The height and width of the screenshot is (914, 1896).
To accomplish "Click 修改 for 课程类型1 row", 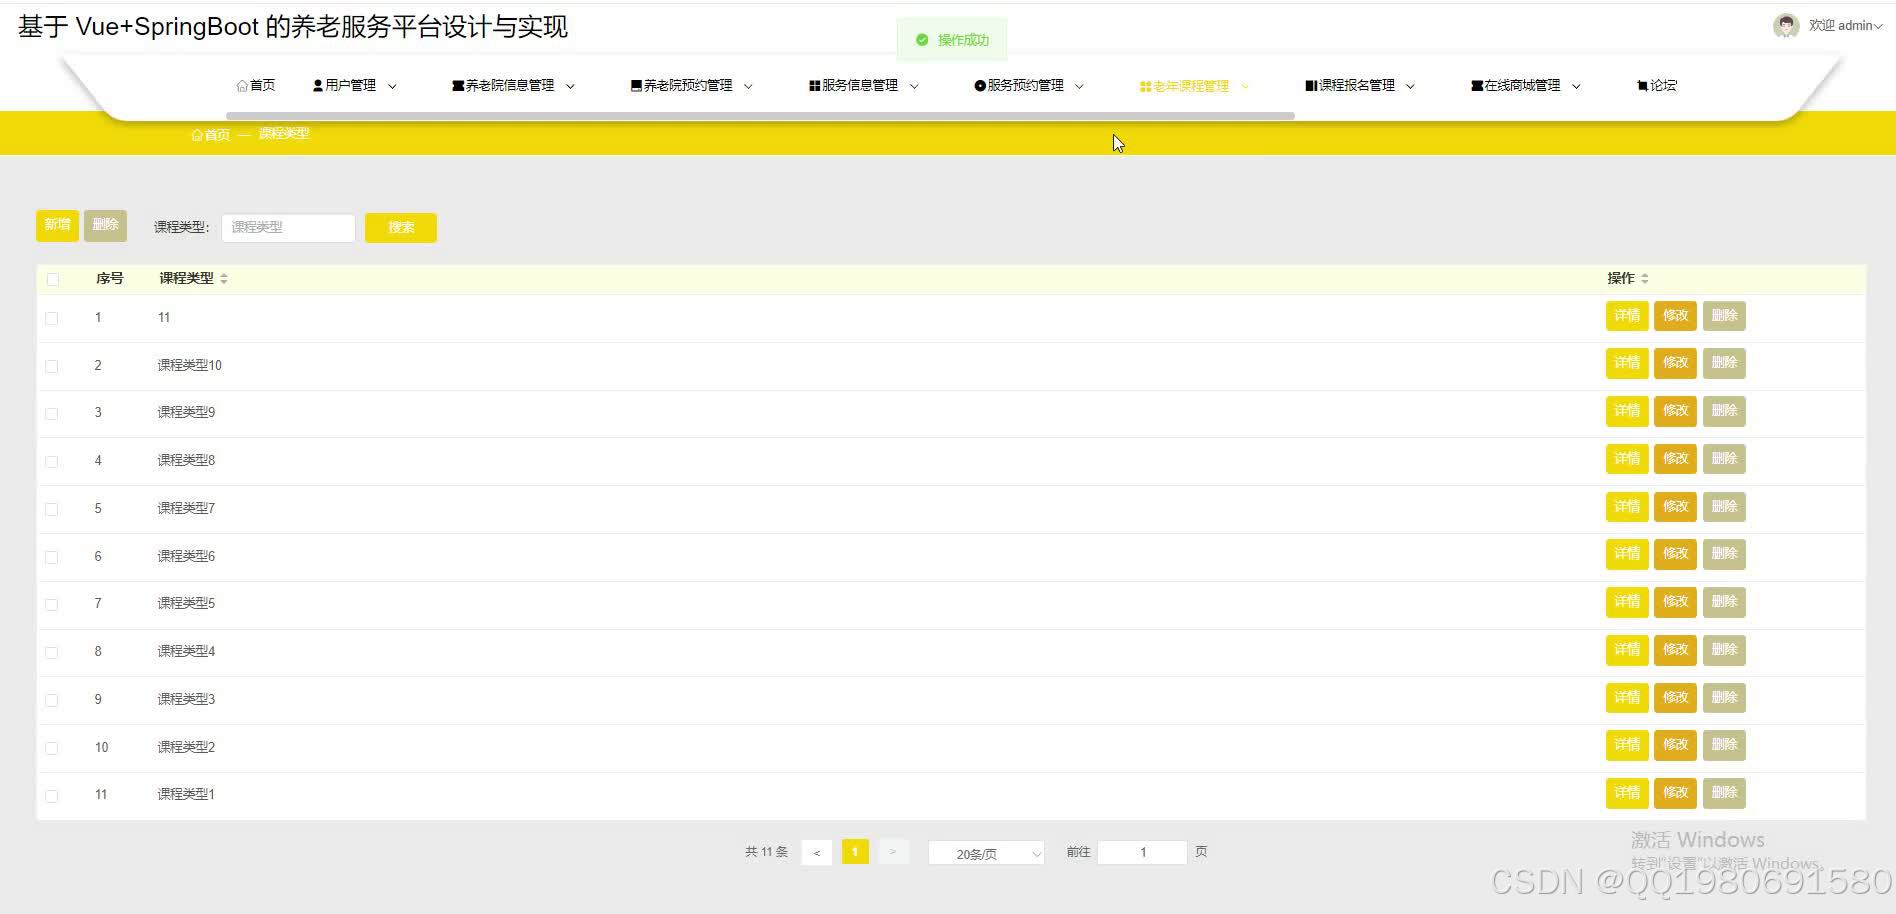I will point(1675,793).
